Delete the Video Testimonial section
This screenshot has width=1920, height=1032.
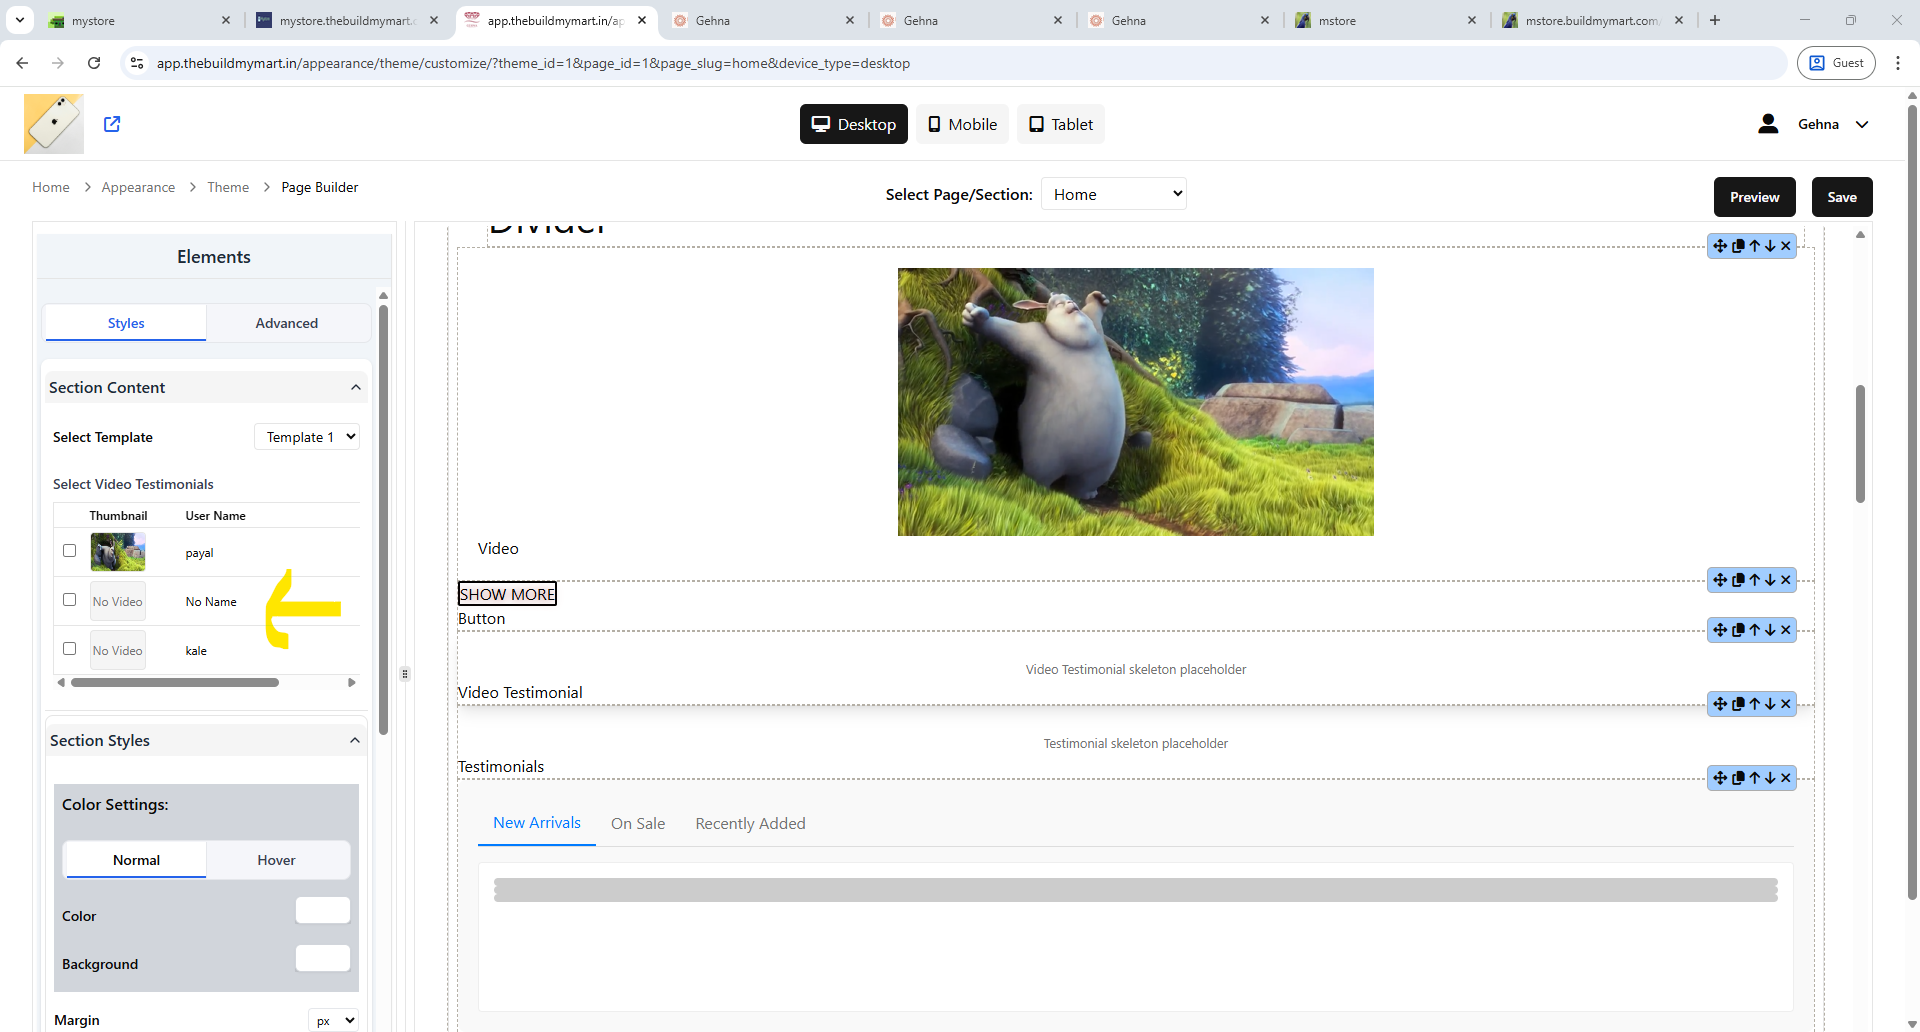[x=1786, y=630]
